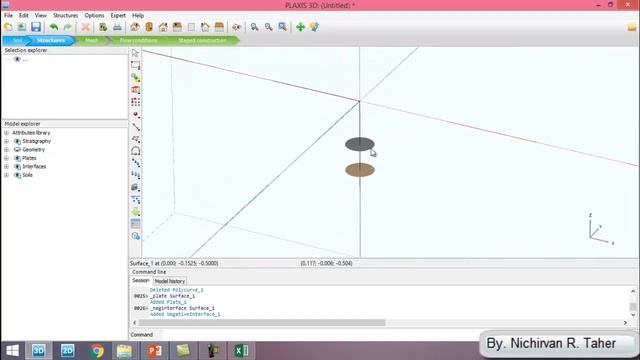The width and height of the screenshot is (640, 360).
Task: Choose the Create line tool
Action: click(x=136, y=127)
